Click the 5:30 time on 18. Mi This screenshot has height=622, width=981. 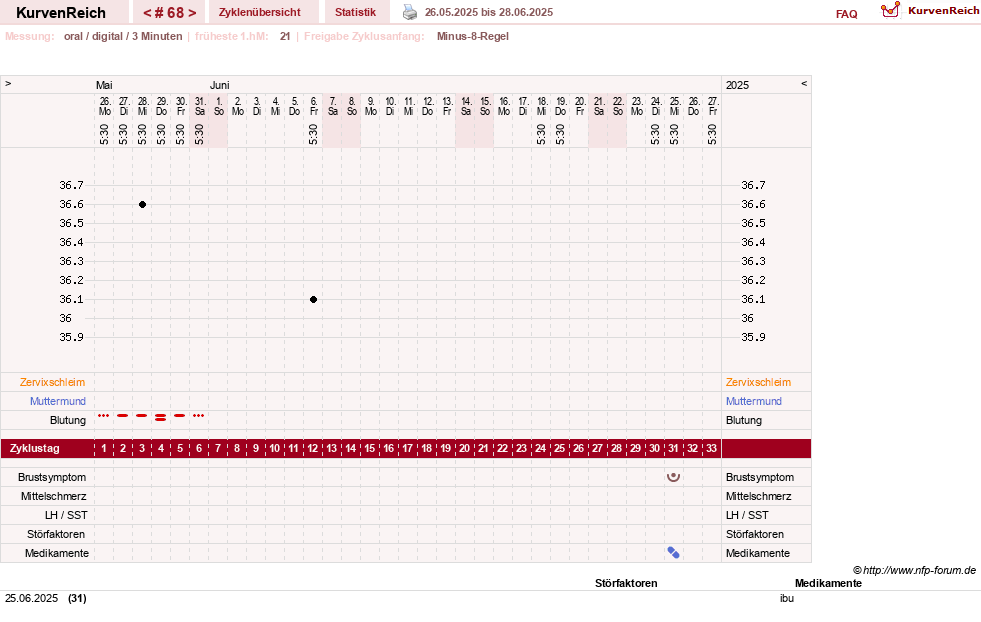point(542,134)
